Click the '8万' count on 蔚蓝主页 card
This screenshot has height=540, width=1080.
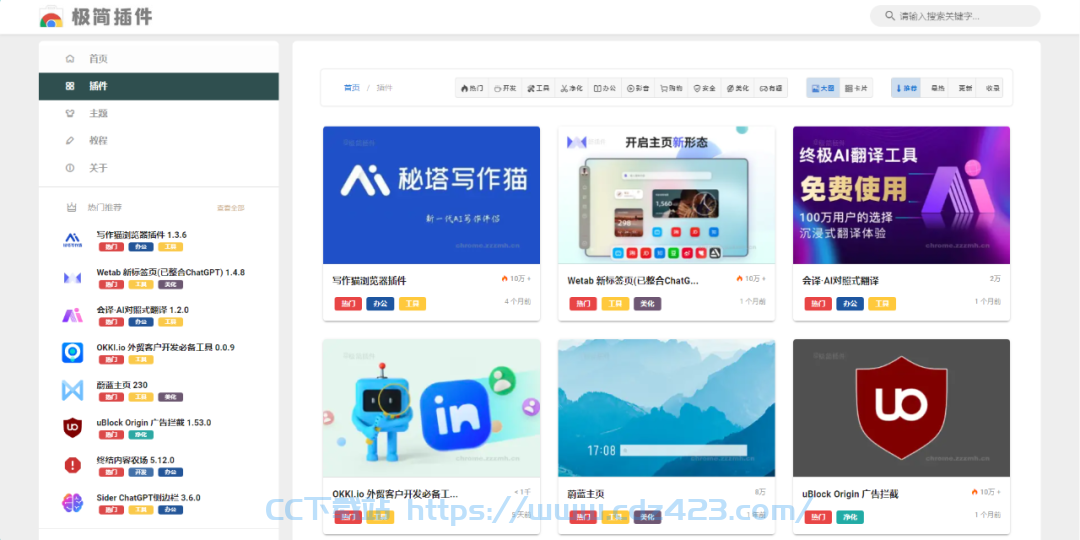click(x=760, y=492)
